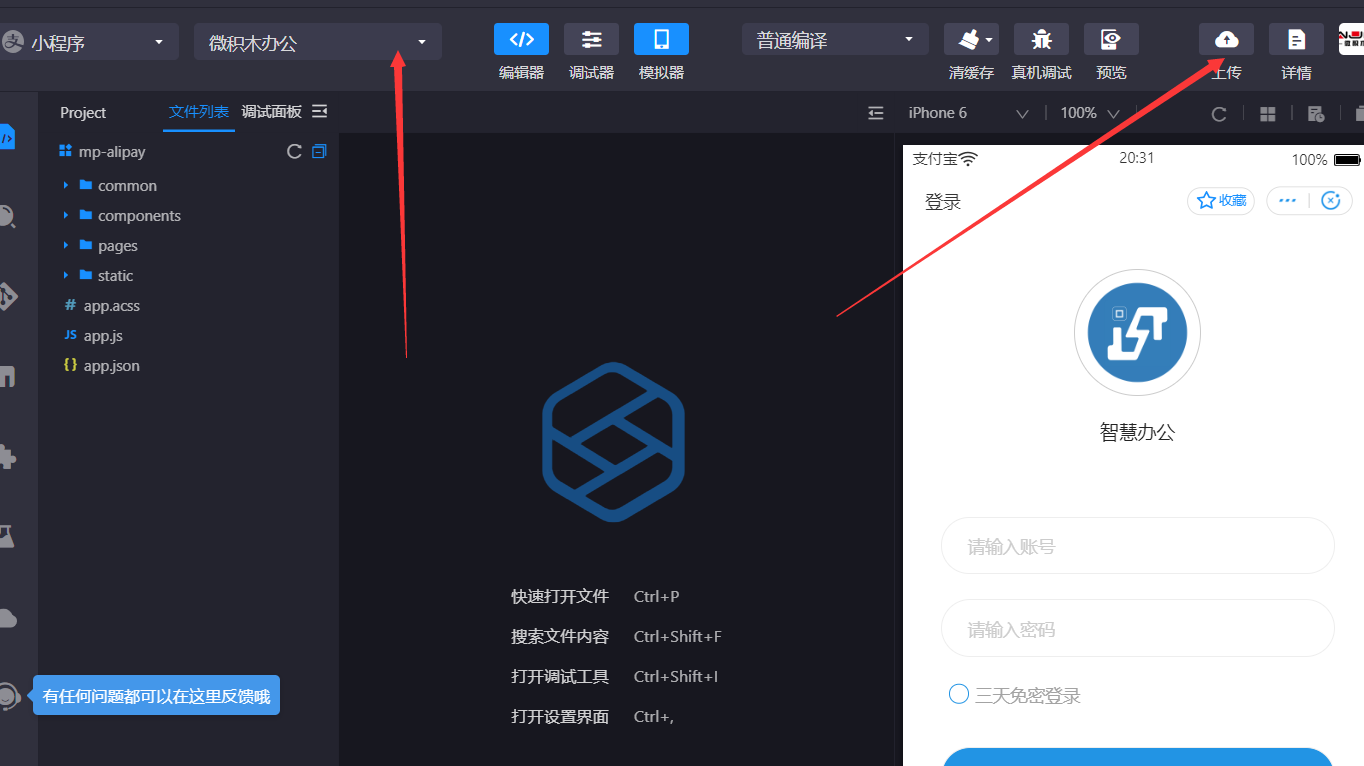Open the 微积木办公 project dropdown
1364x766 pixels.
[318, 42]
